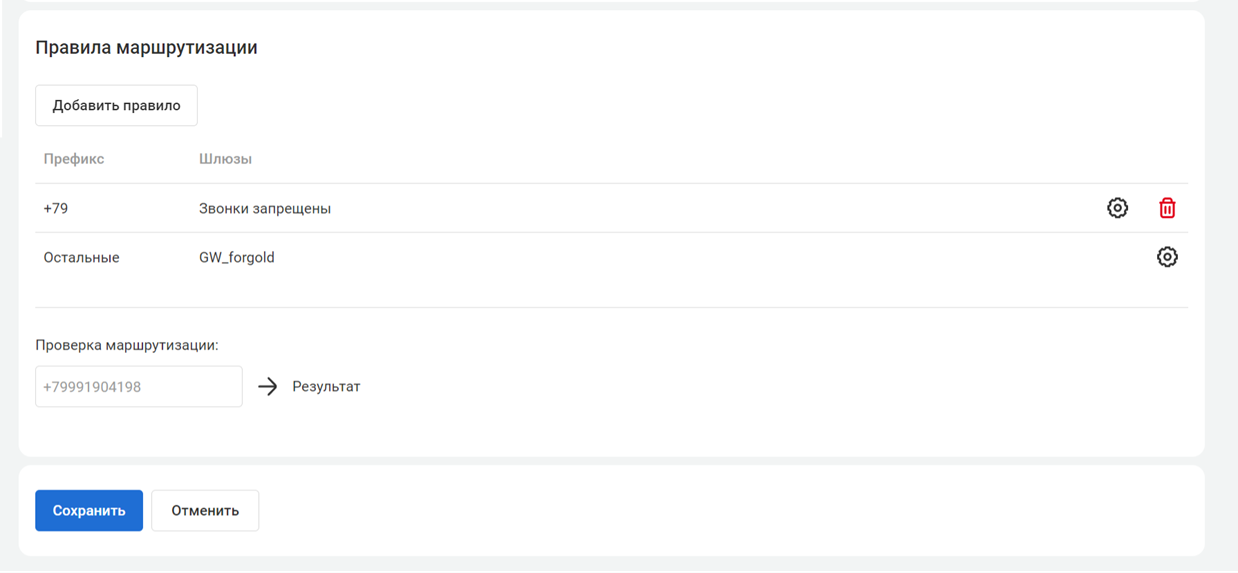The height and width of the screenshot is (573, 1238).
Task: Open settings gear for Остальные rule
Action: (x=1167, y=257)
